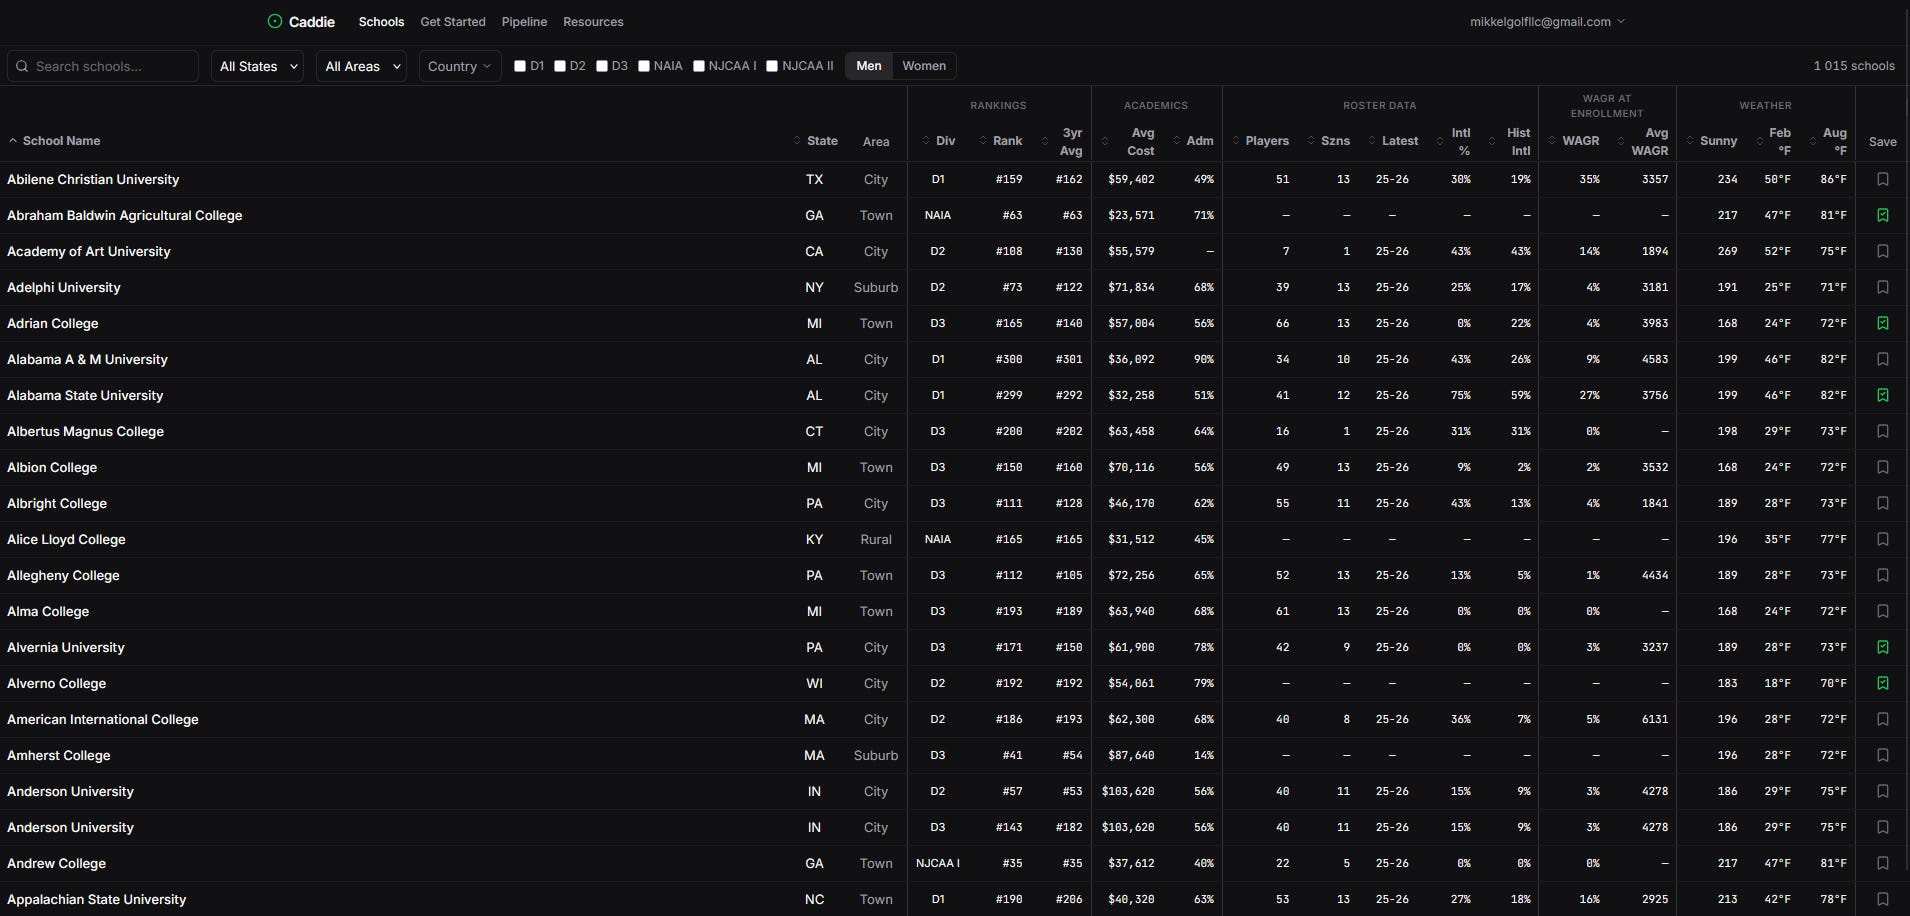Select the Men toggle
This screenshot has height=916, width=1910.
[x=869, y=66]
